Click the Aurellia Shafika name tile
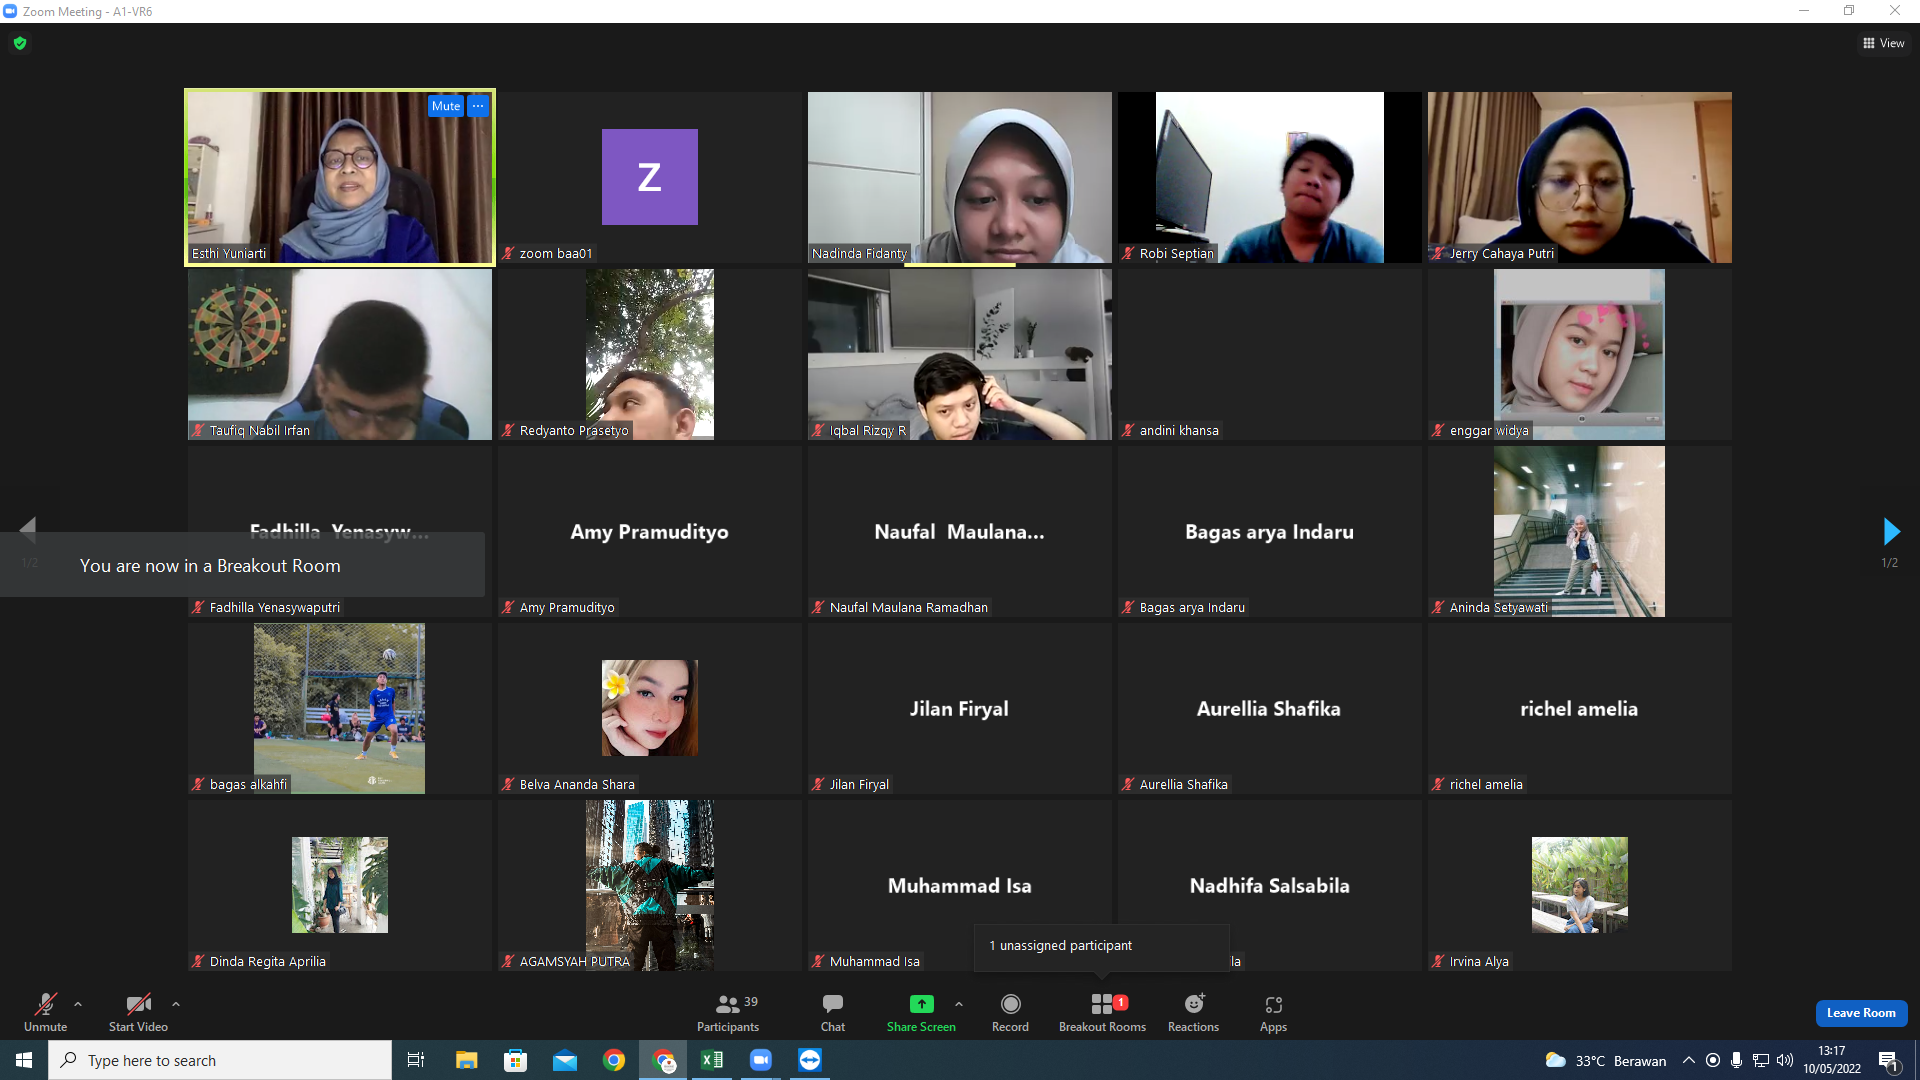Image resolution: width=1920 pixels, height=1080 pixels. (1270, 709)
